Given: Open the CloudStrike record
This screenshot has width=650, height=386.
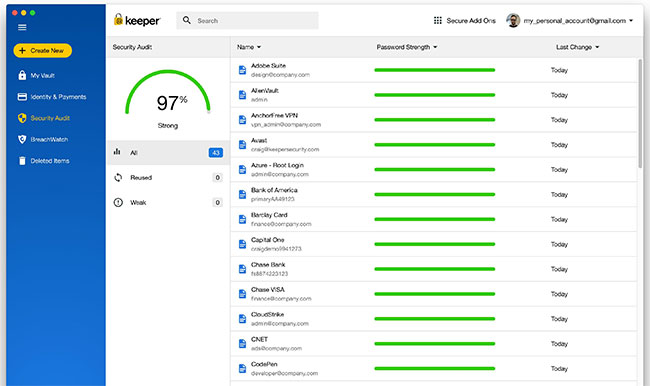Looking at the screenshot, I should (434, 319).
